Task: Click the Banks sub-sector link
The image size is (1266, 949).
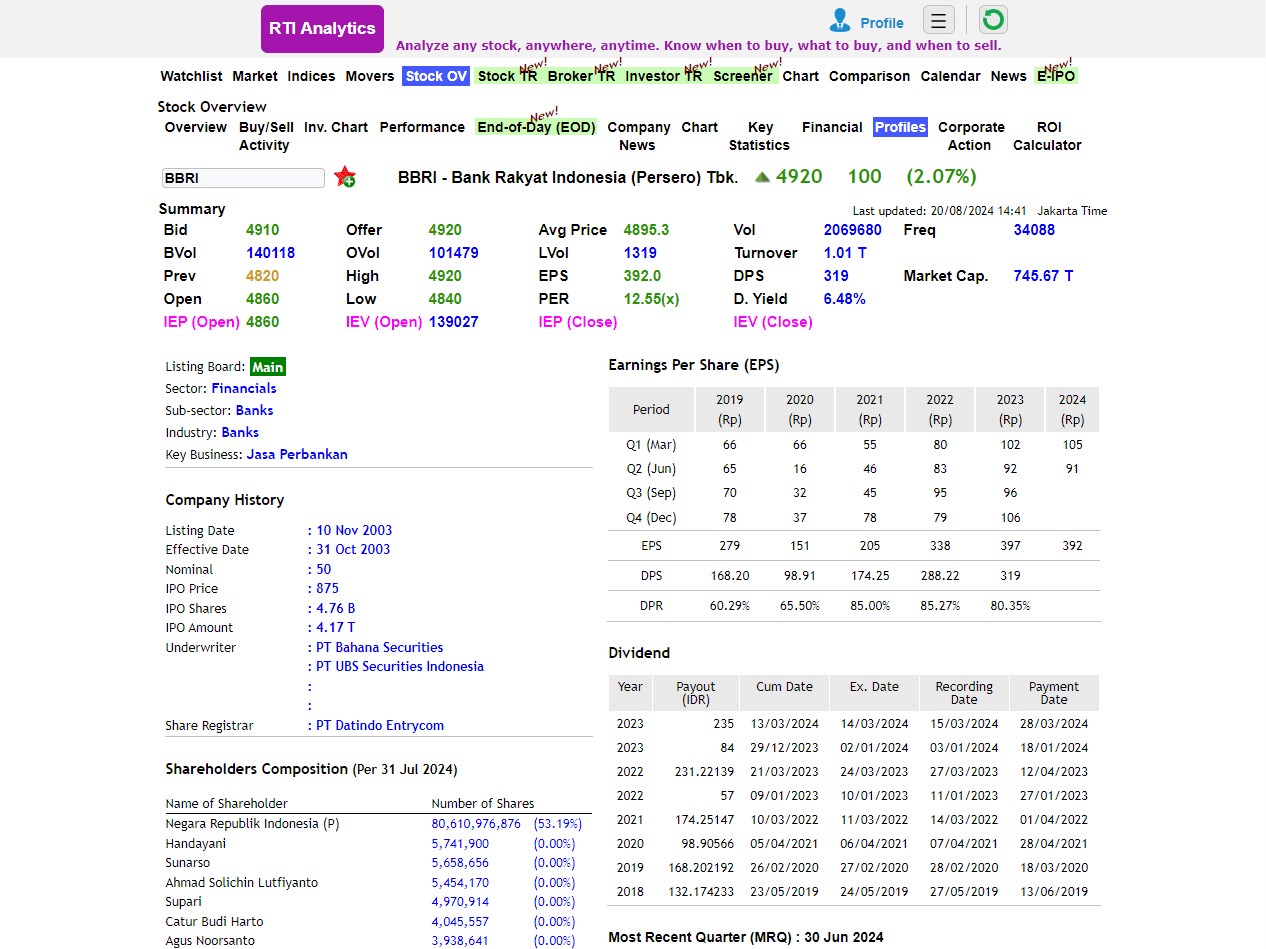Action: (x=254, y=410)
